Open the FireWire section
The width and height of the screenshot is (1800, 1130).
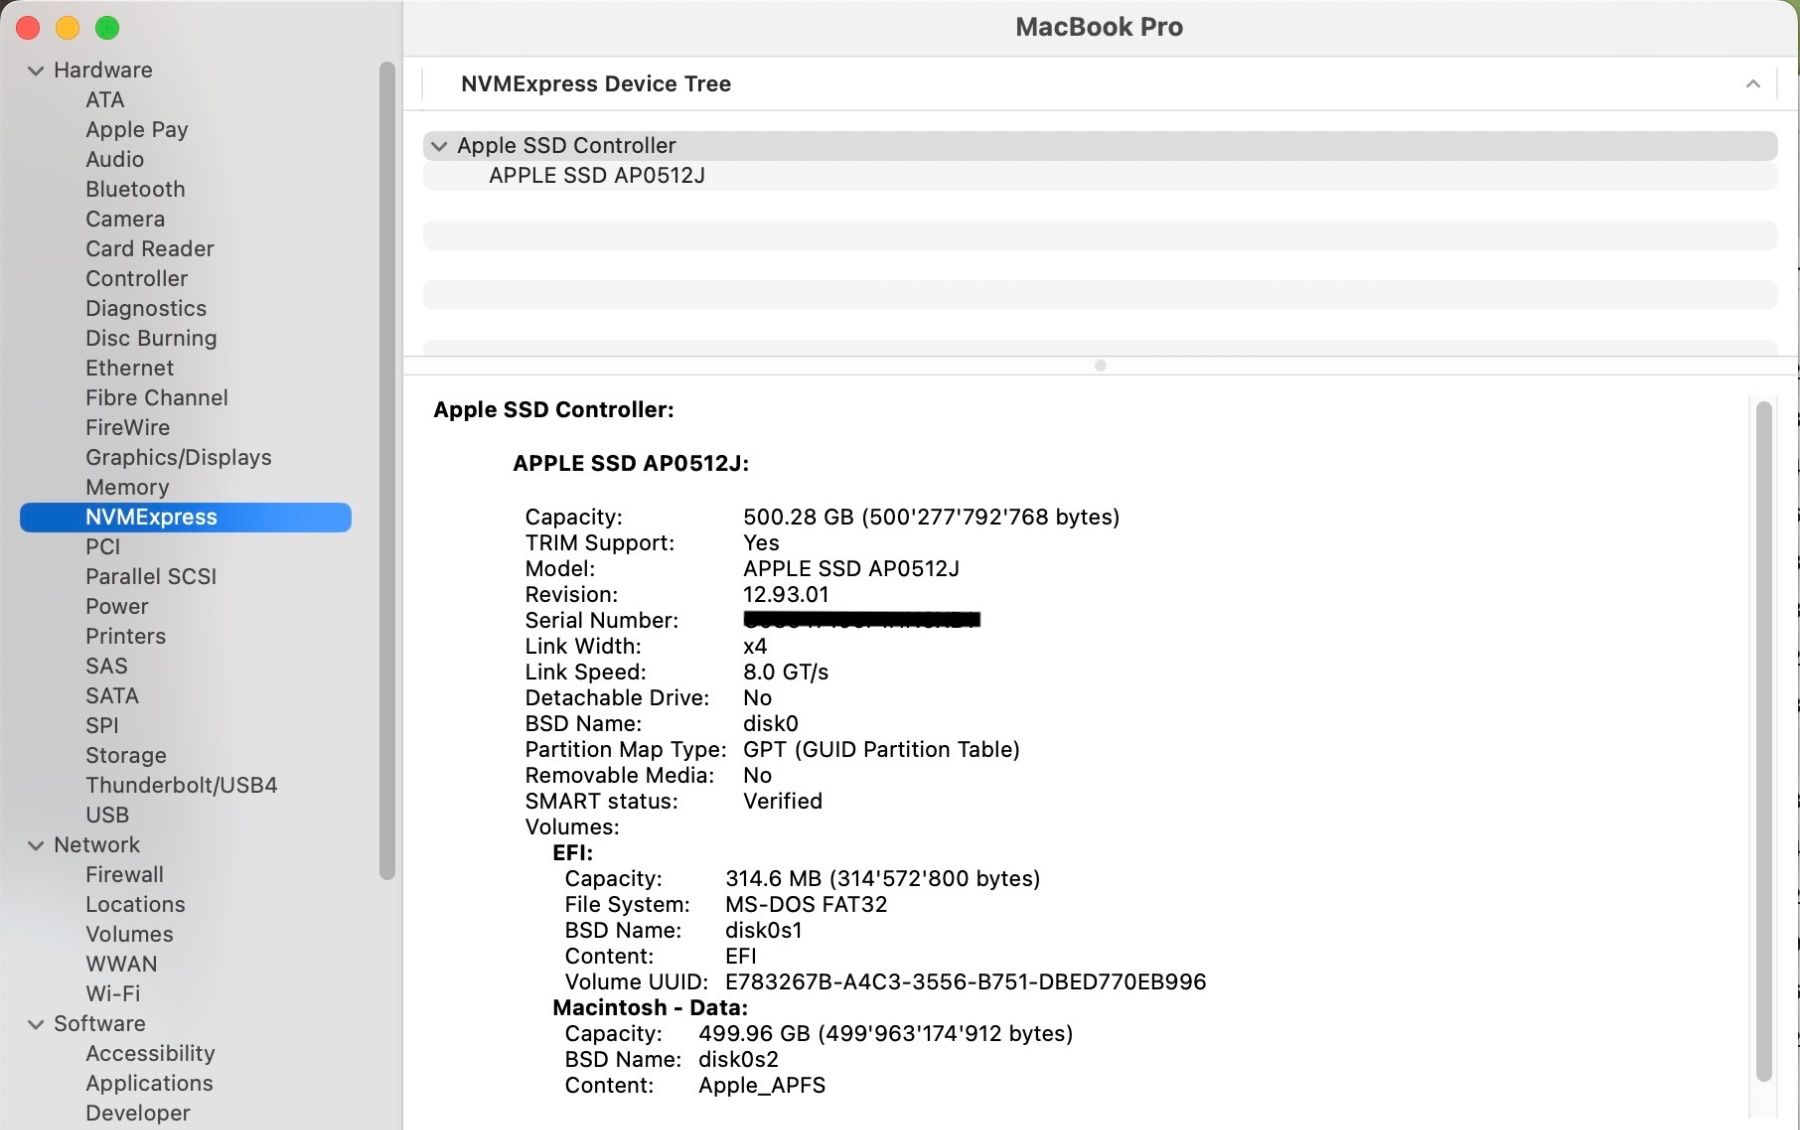coord(128,427)
